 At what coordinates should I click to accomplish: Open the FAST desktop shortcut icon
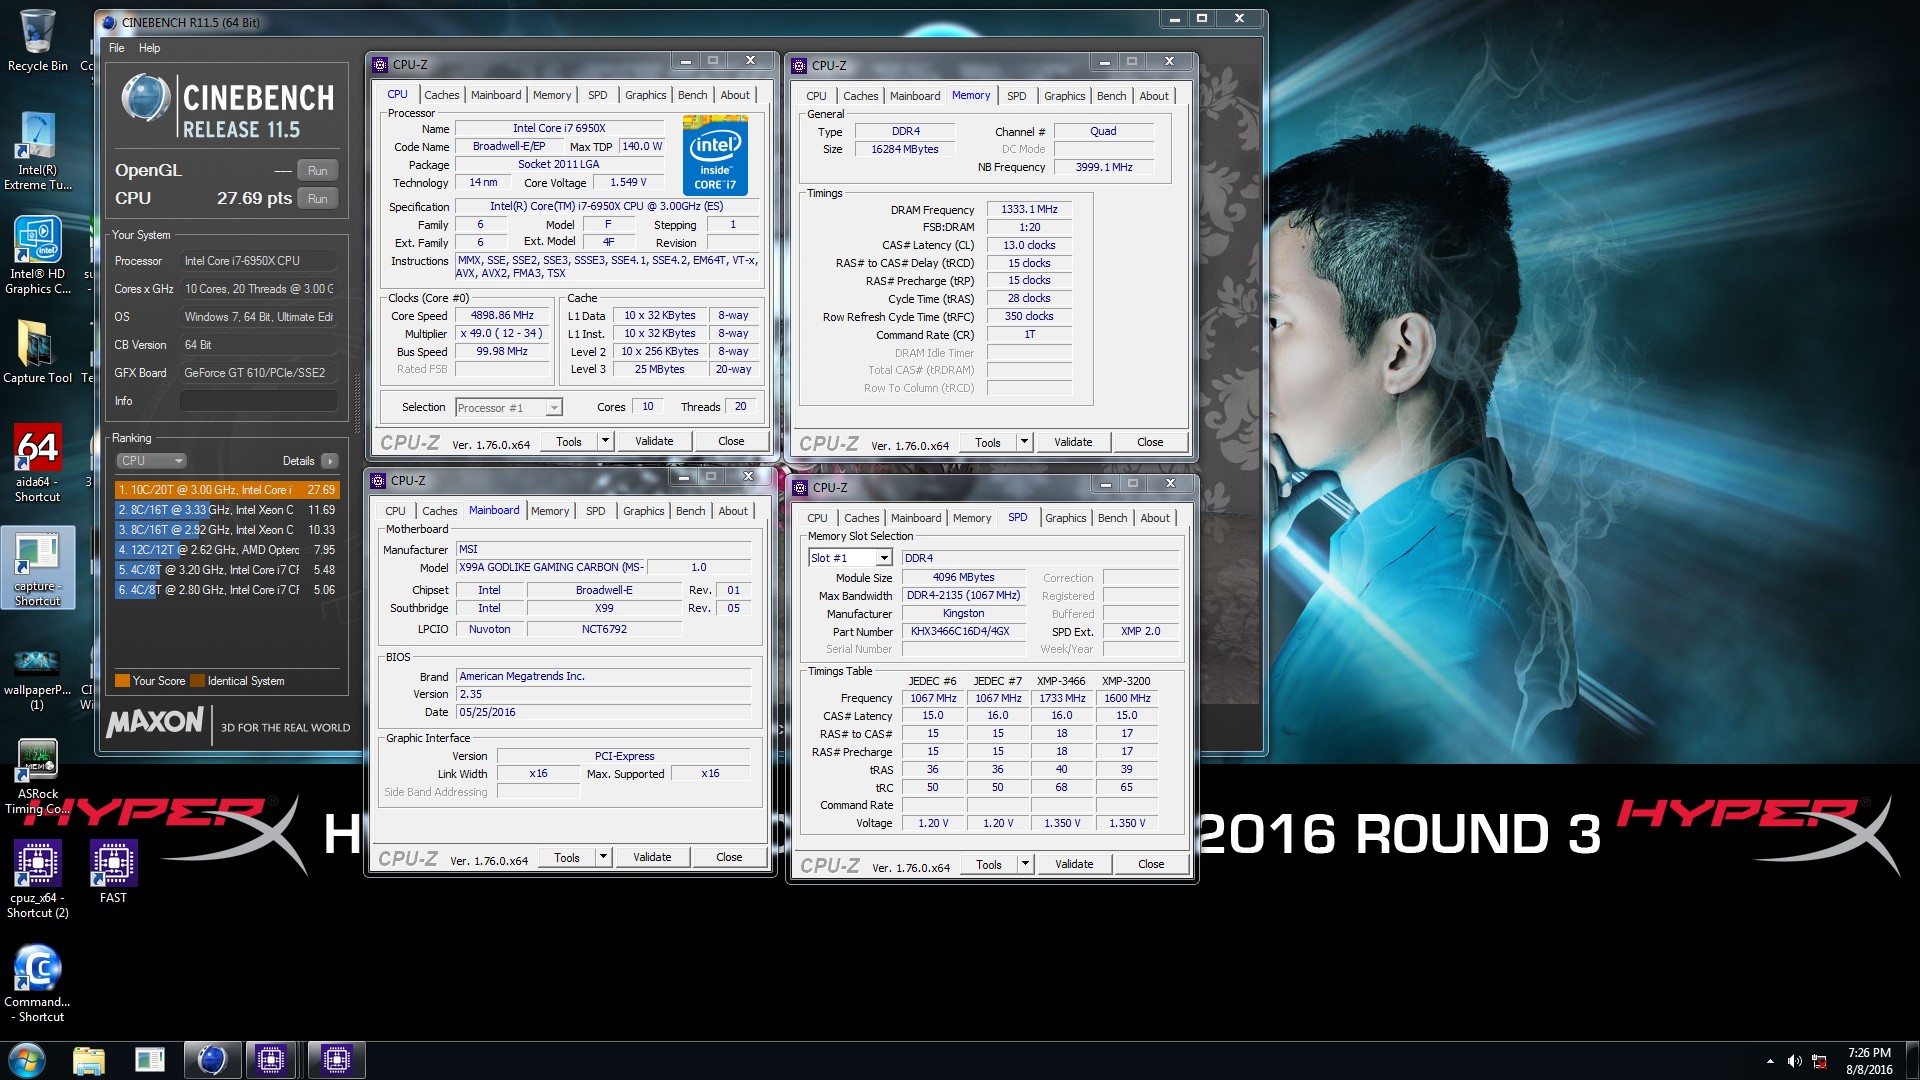(113, 872)
